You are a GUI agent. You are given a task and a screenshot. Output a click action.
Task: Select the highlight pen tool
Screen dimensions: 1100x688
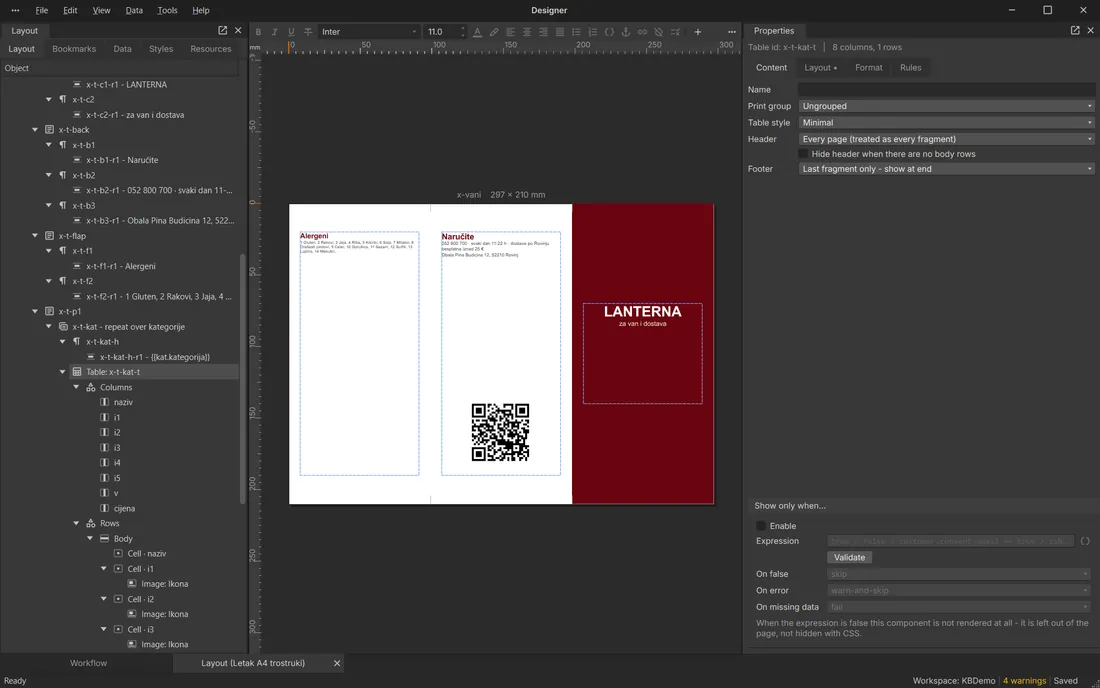[494, 32]
